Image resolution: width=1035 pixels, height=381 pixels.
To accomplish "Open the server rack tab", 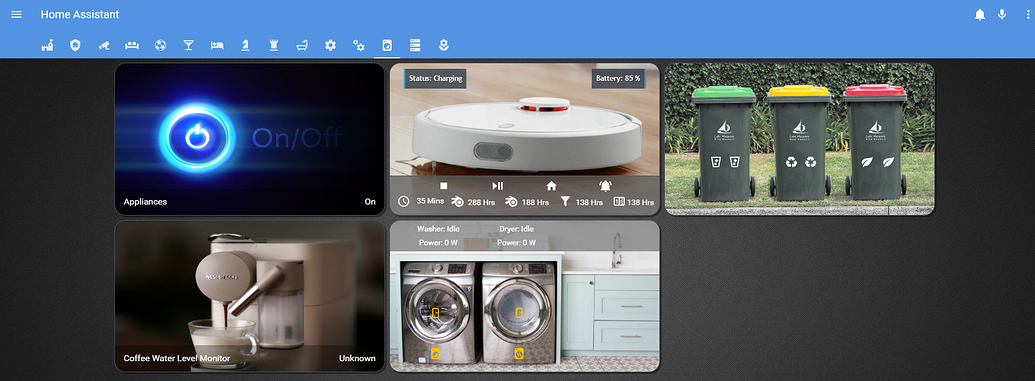I will [415, 45].
